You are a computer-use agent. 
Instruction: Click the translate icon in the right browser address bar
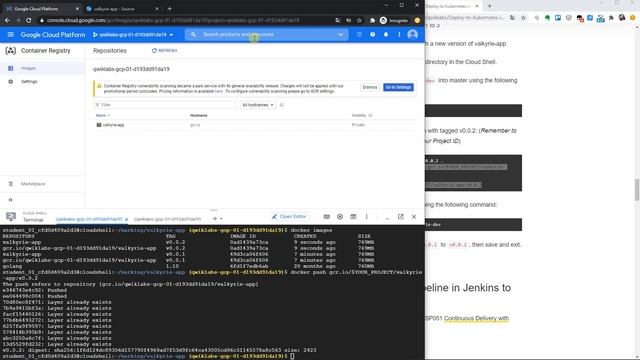[512, 18]
